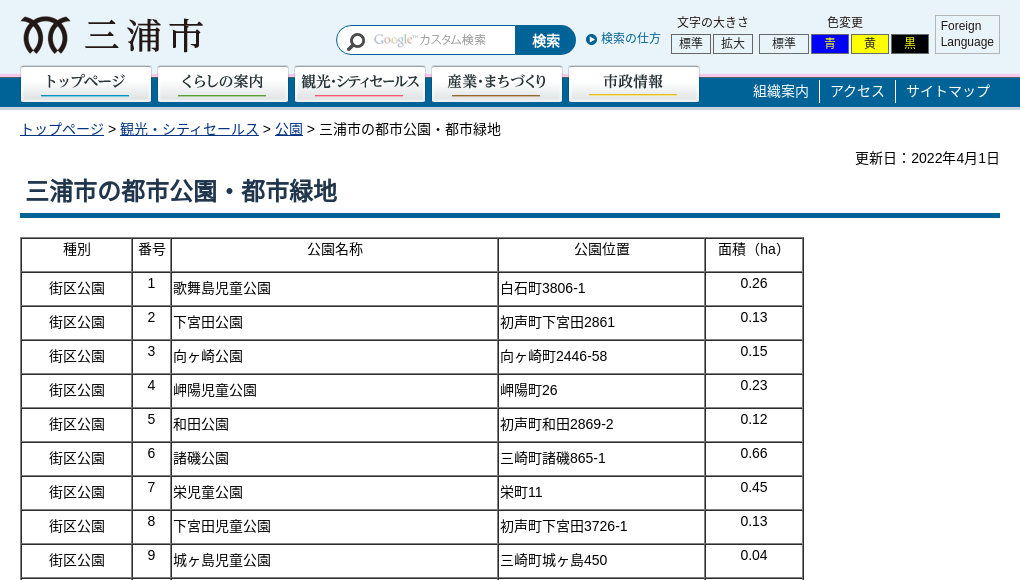The image size is (1020, 580).
Task: Reset color scheme to 標準
Action: [x=784, y=44]
